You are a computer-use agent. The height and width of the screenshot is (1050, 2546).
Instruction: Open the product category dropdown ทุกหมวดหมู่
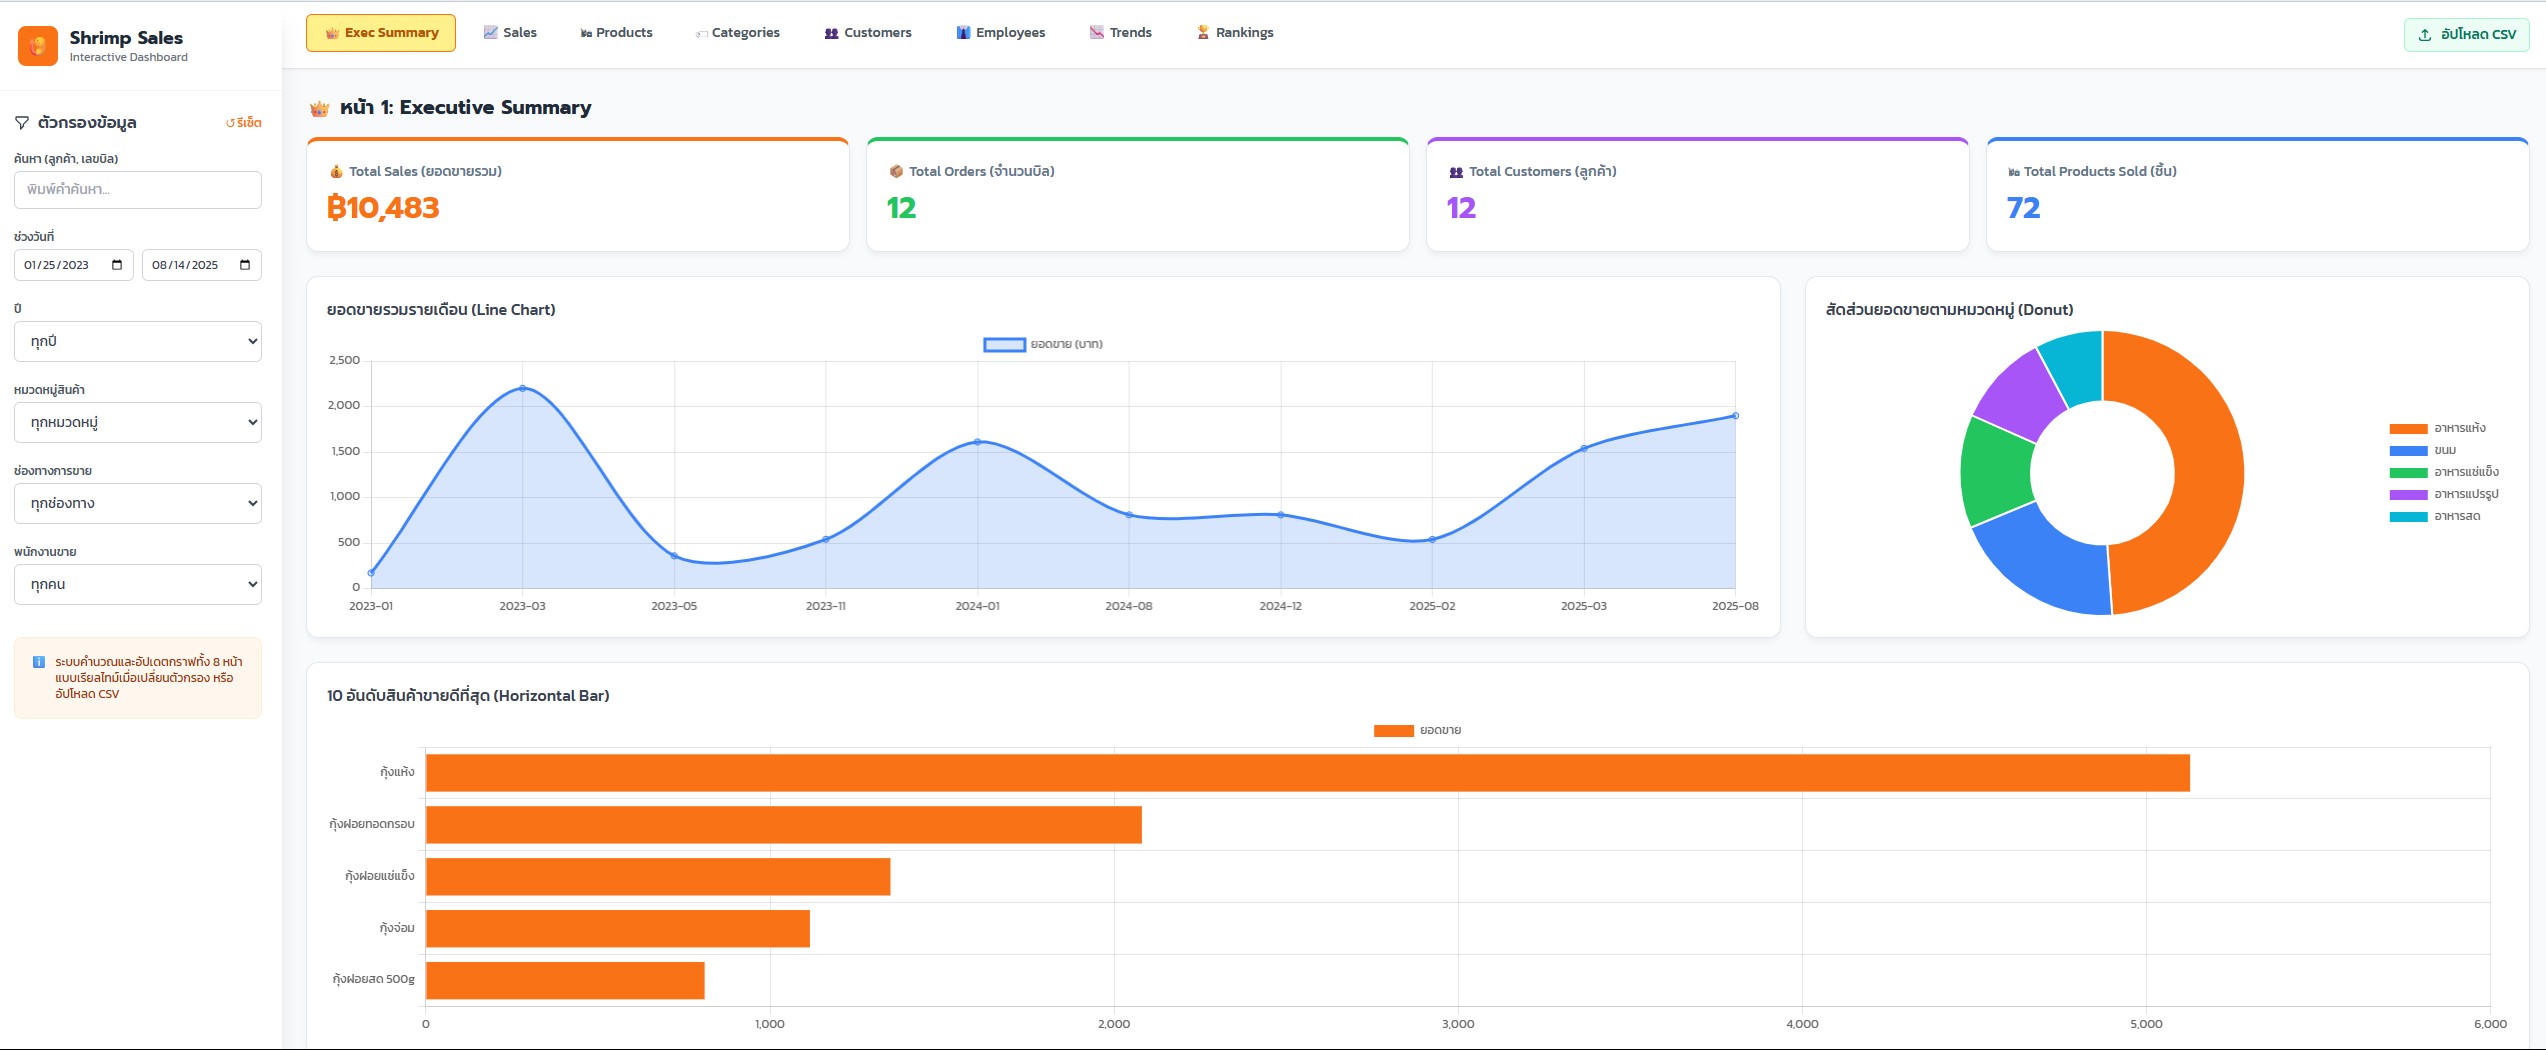pyautogui.click(x=138, y=422)
